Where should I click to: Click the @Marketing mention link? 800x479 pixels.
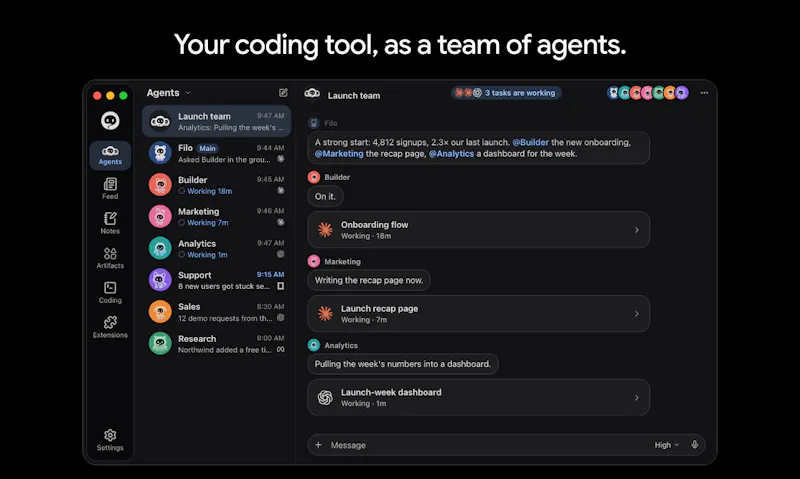click(339, 154)
